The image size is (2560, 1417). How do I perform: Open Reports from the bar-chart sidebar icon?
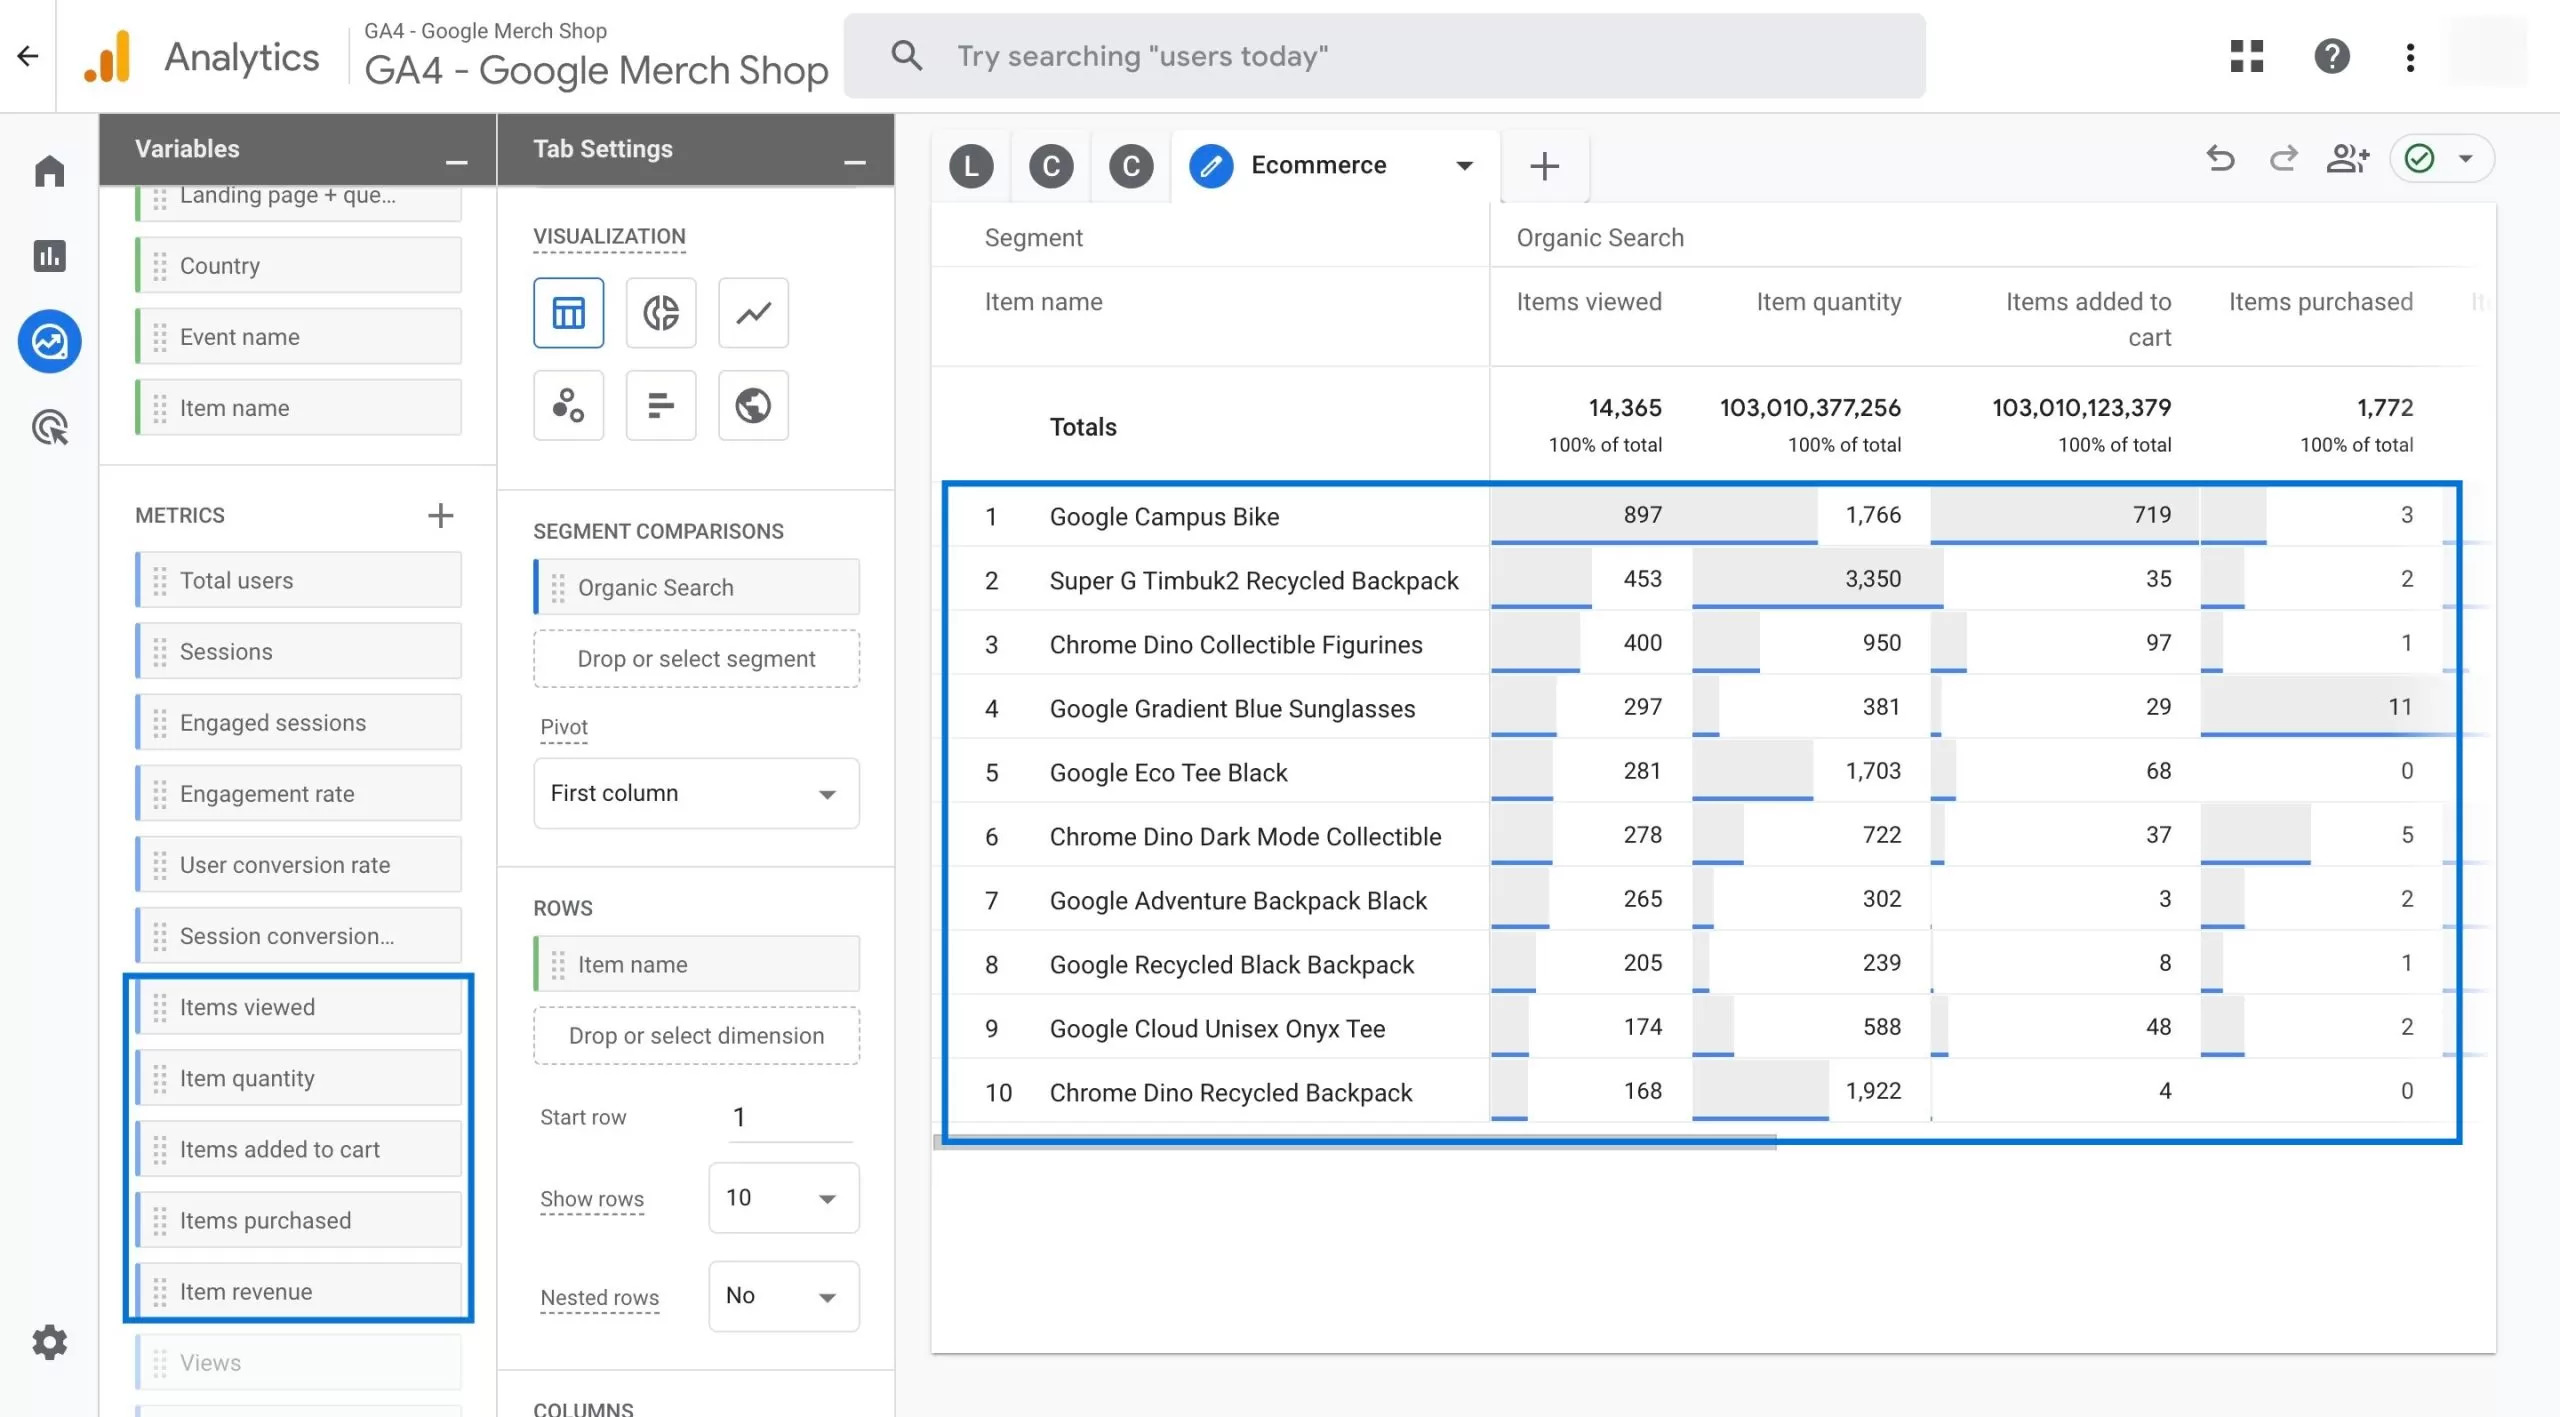click(x=49, y=256)
